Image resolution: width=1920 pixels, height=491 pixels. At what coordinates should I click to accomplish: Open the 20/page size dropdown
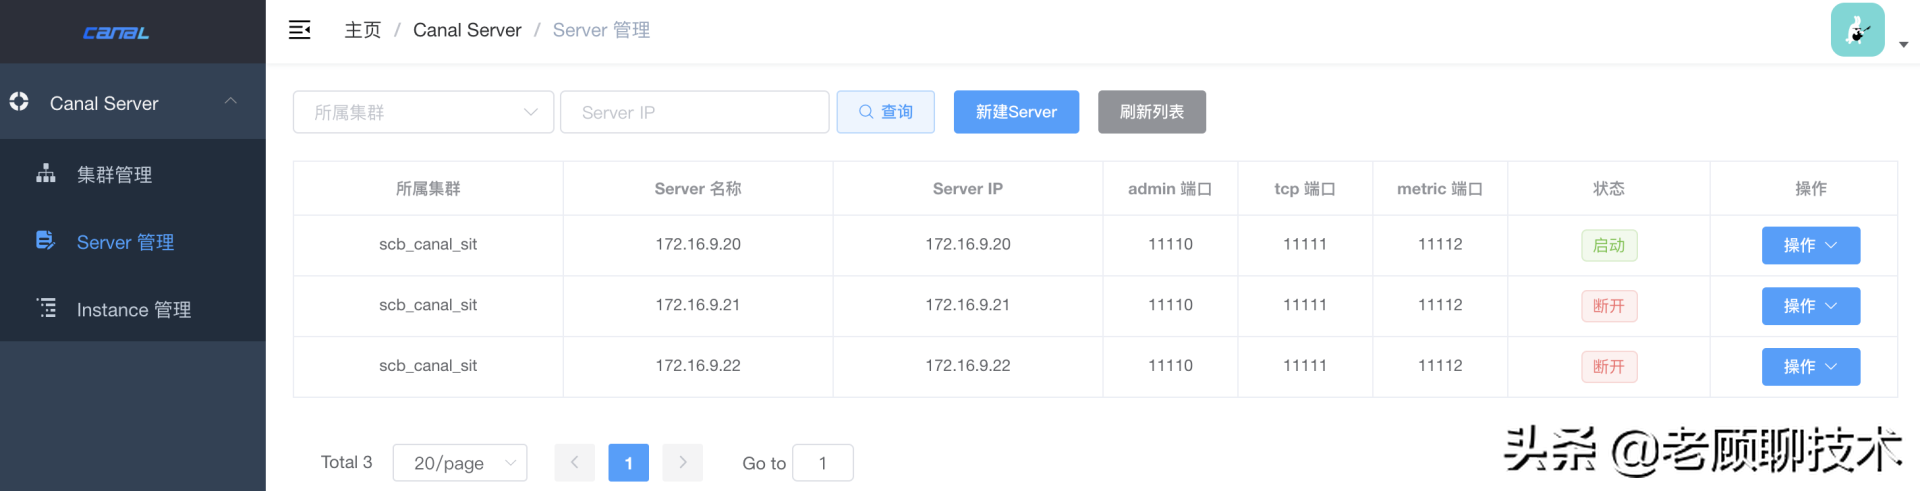click(460, 463)
